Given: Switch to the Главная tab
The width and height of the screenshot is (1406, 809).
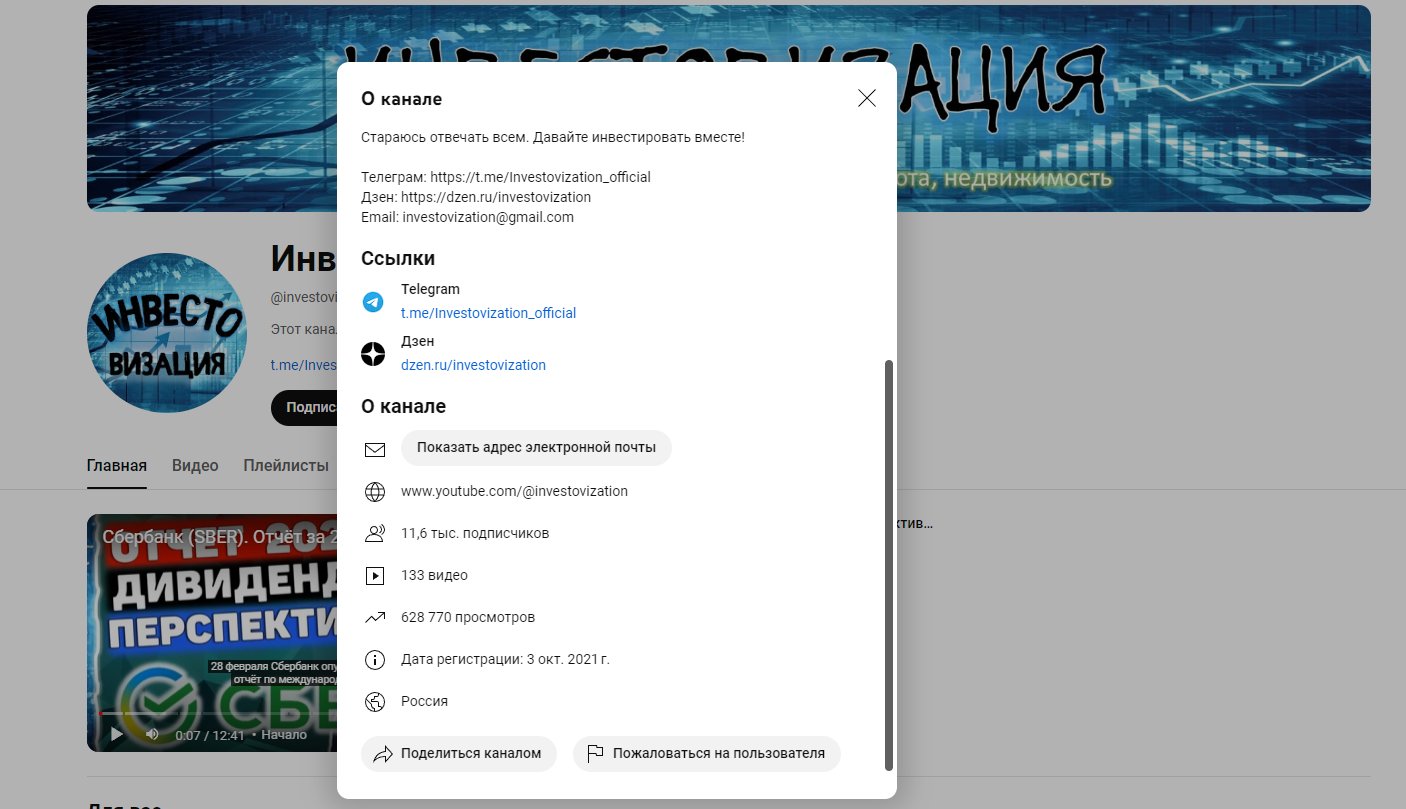Looking at the screenshot, I should [117, 466].
